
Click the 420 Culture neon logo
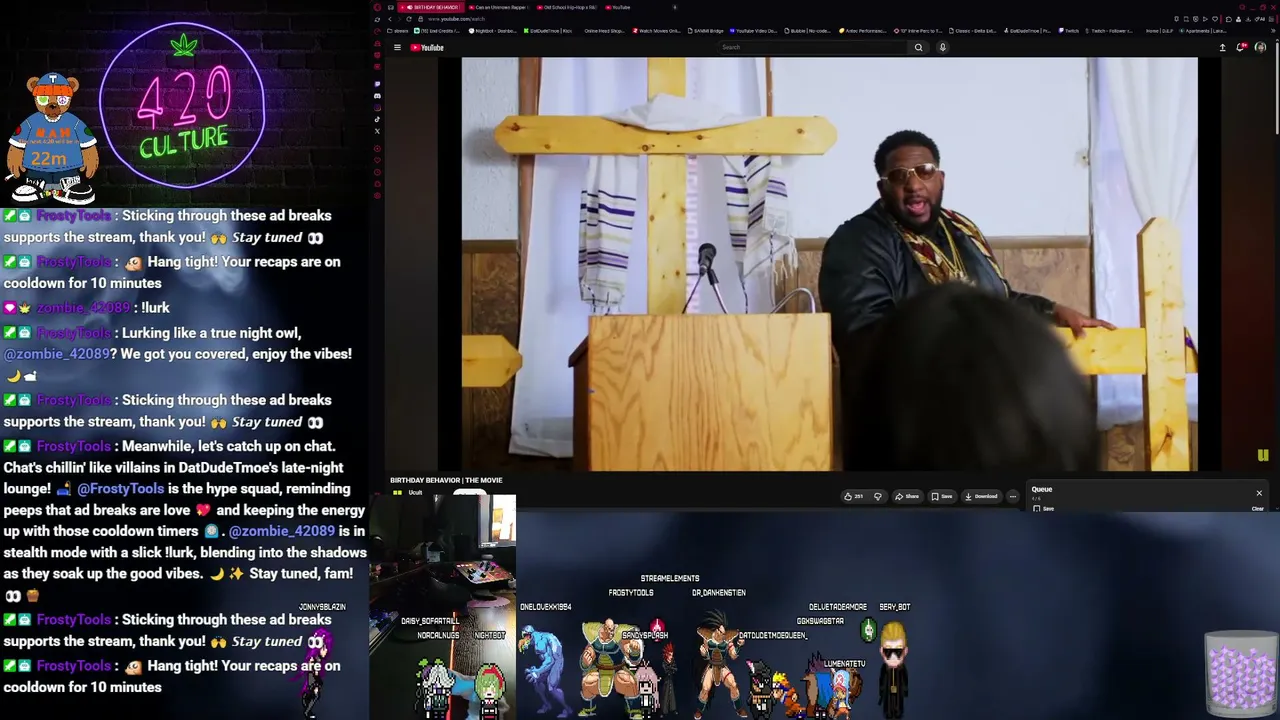(x=183, y=105)
